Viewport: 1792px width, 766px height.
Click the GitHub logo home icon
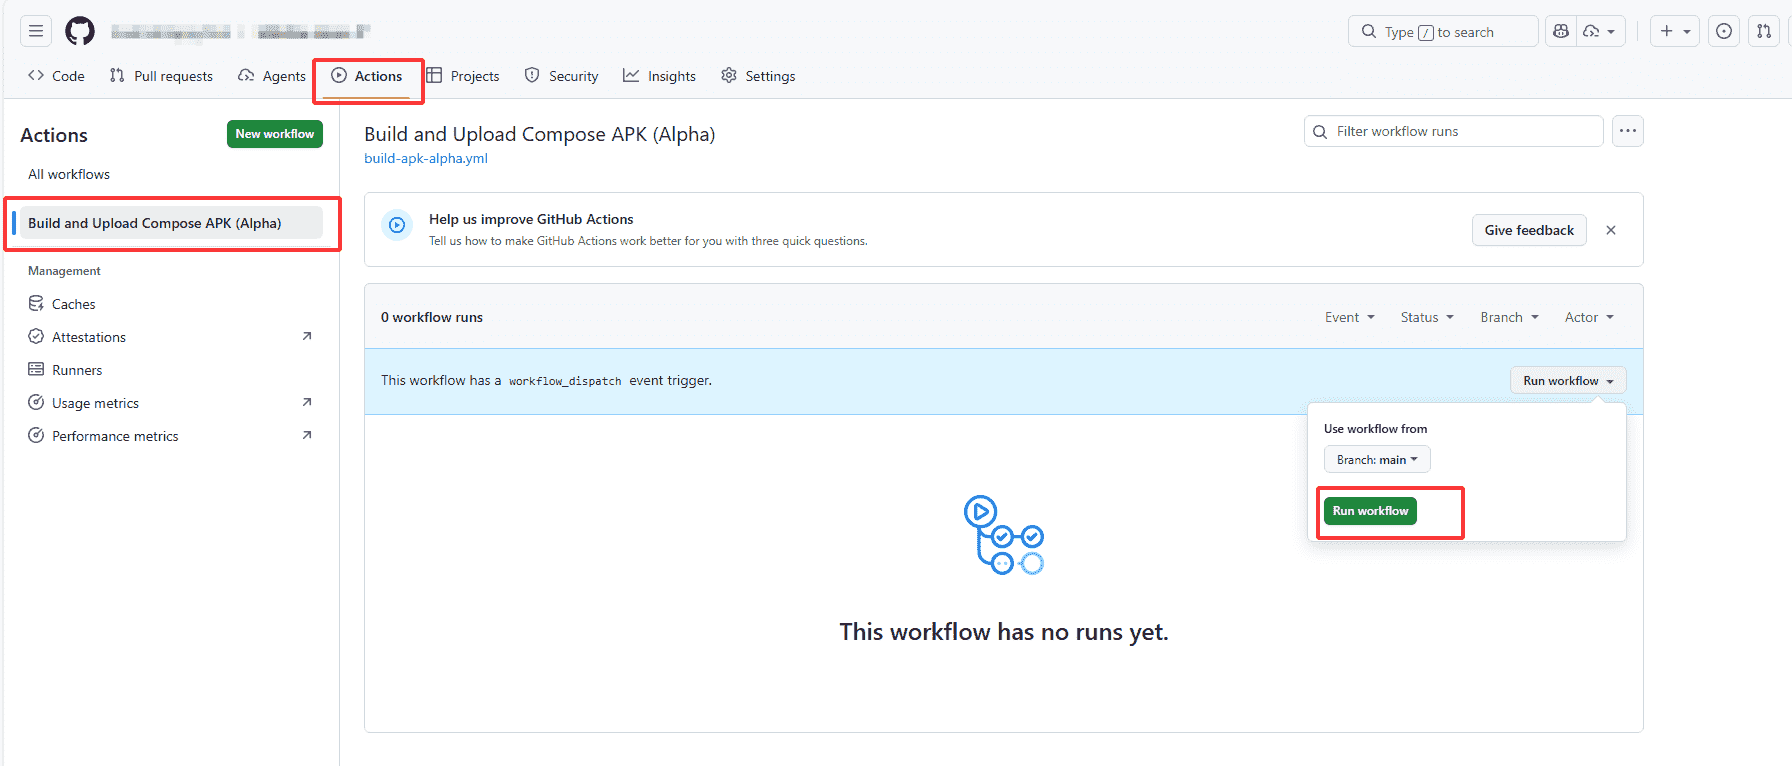tap(80, 31)
